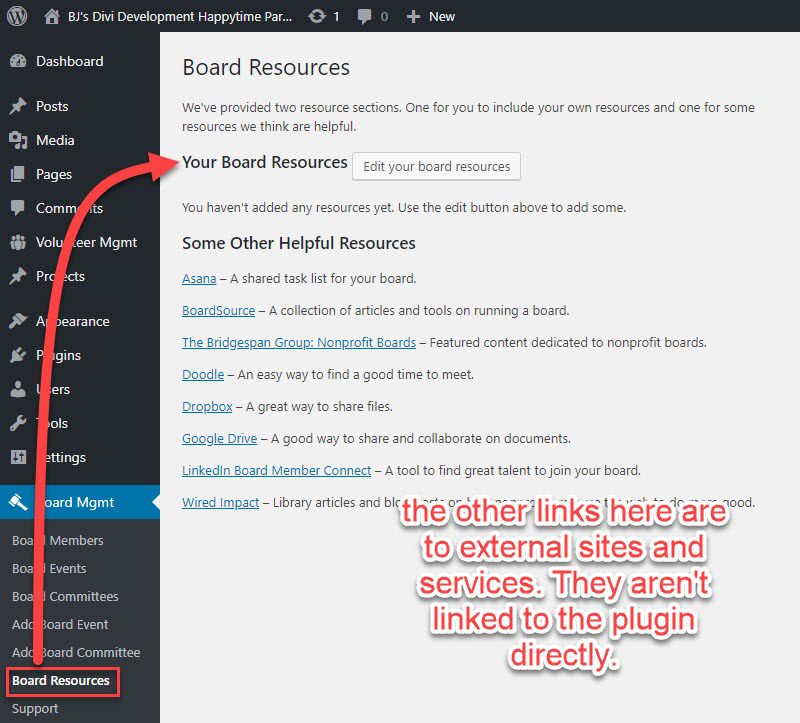Click the WordPress logo in the admin bar
The height and width of the screenshot is (723, 800).
click(x=16, y=15)
